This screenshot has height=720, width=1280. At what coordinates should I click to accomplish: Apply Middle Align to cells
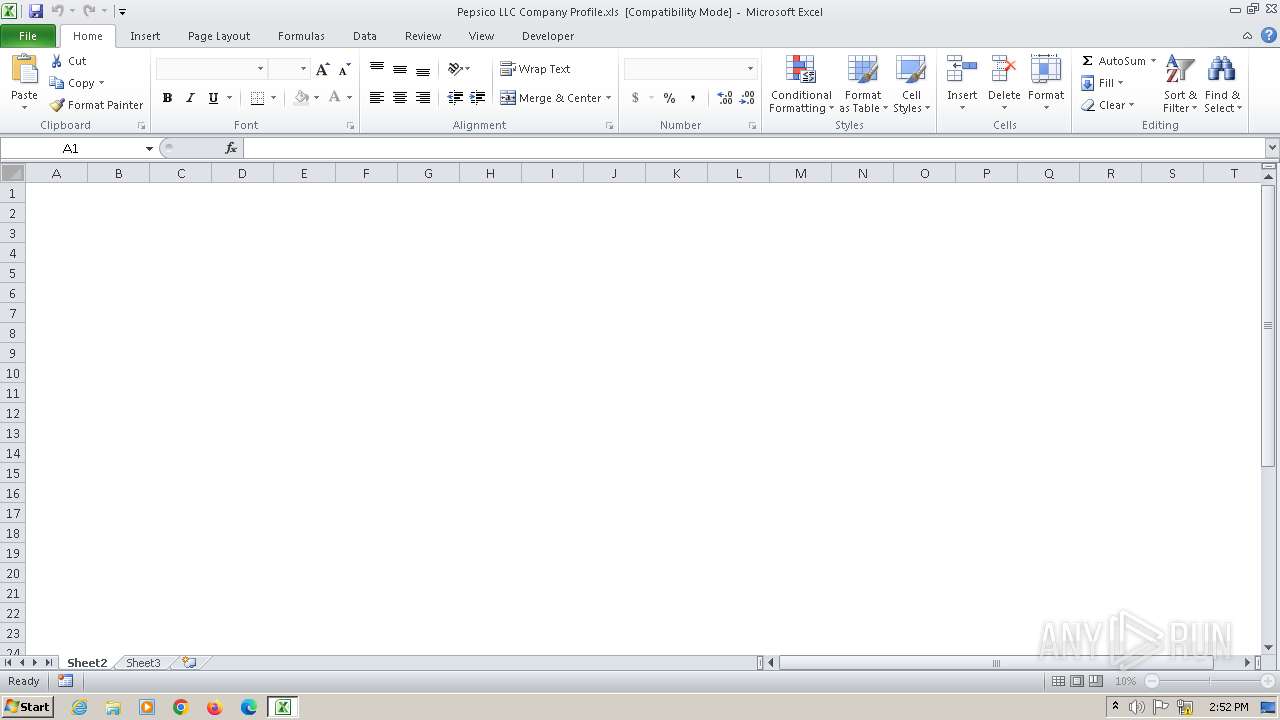(400, 69)
